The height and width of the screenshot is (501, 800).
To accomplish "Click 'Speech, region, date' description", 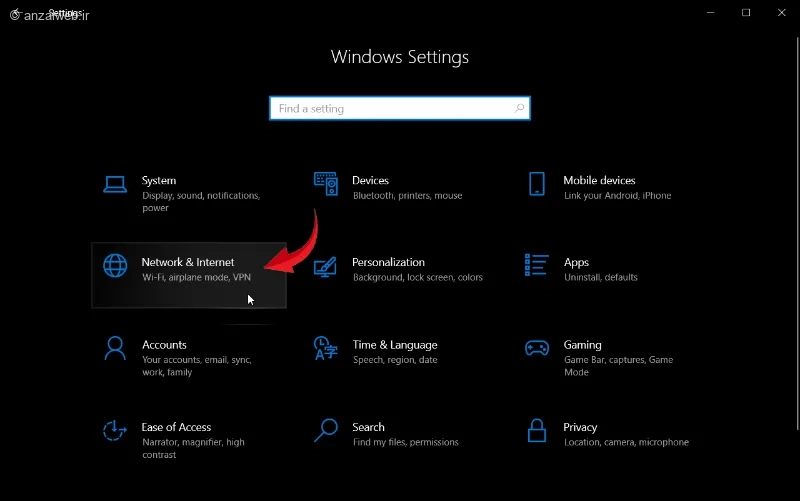I will point(395,360).
